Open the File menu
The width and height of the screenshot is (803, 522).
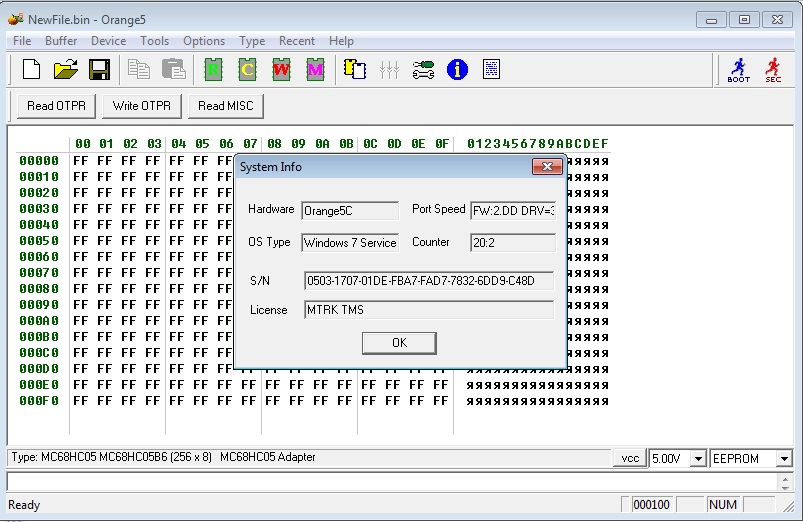pyautogui.click(x=22, y=41)
